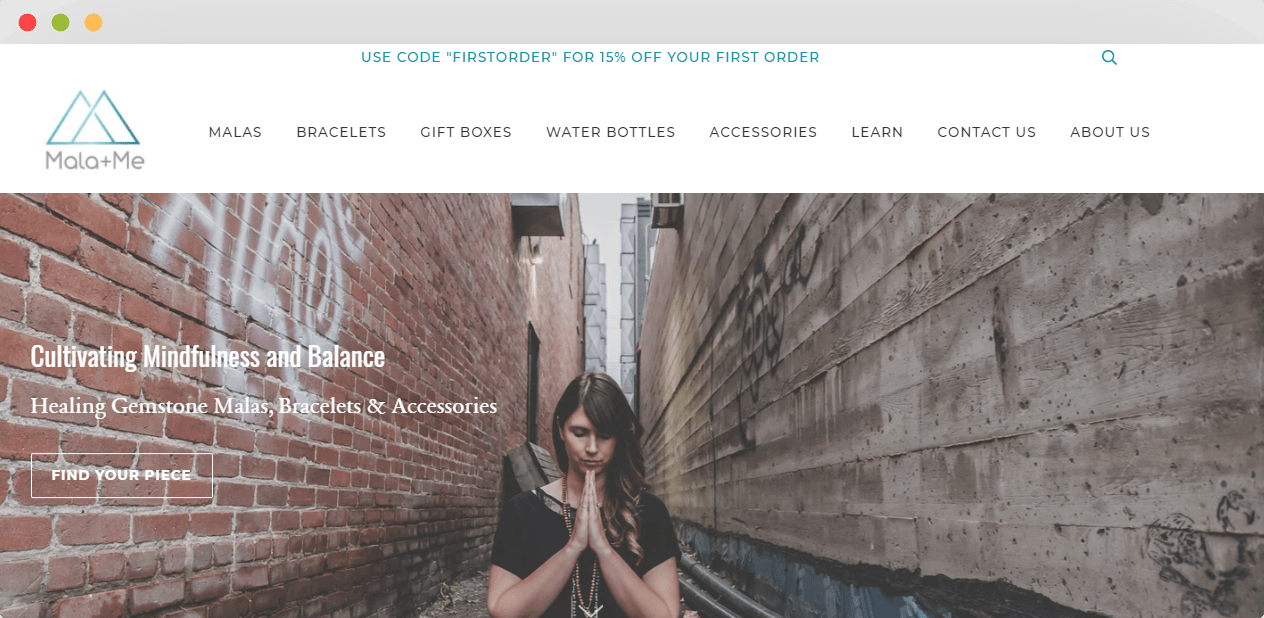
Task: Click the Healing Gemstone Malas subheading
Action: coord(264,406)
